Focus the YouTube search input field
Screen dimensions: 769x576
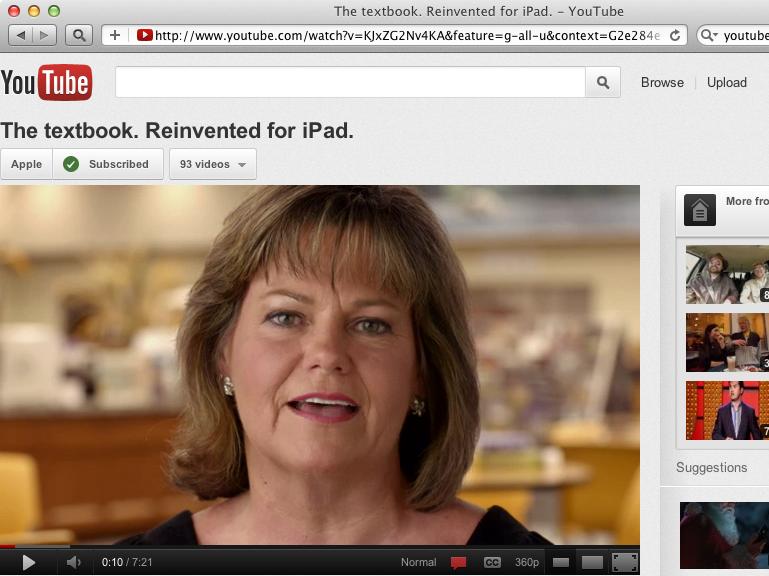[x=350, y=82]
